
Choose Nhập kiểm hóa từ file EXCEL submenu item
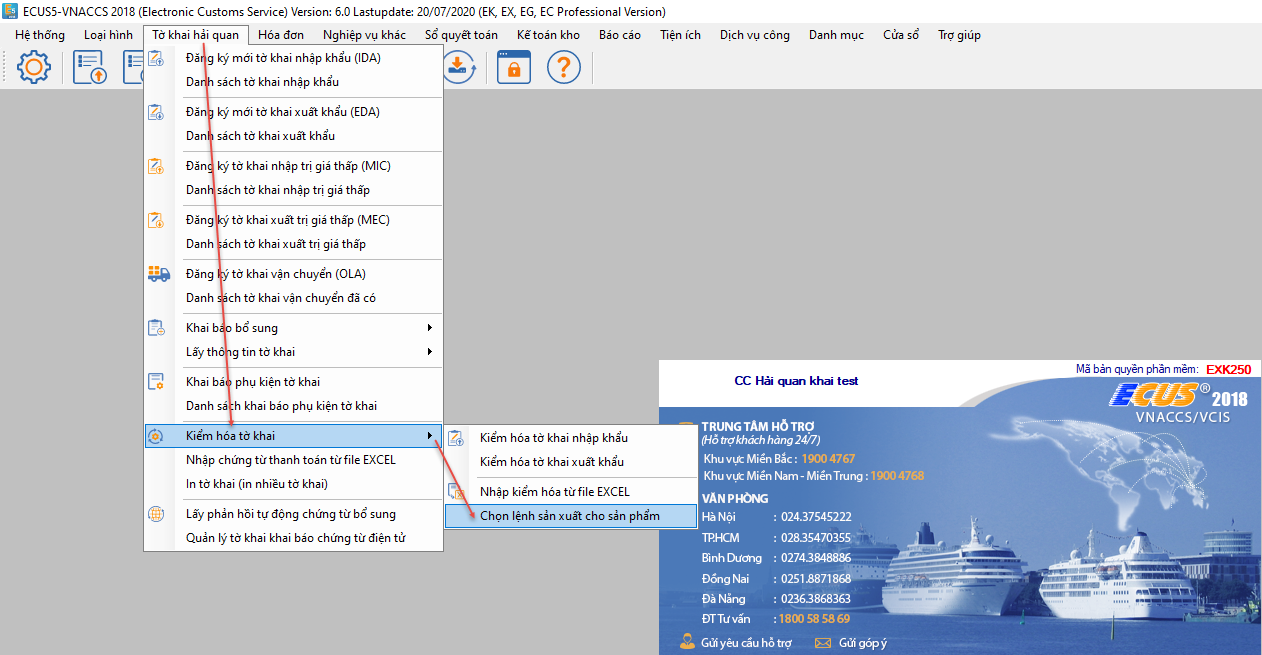click(x=571, y=492)
